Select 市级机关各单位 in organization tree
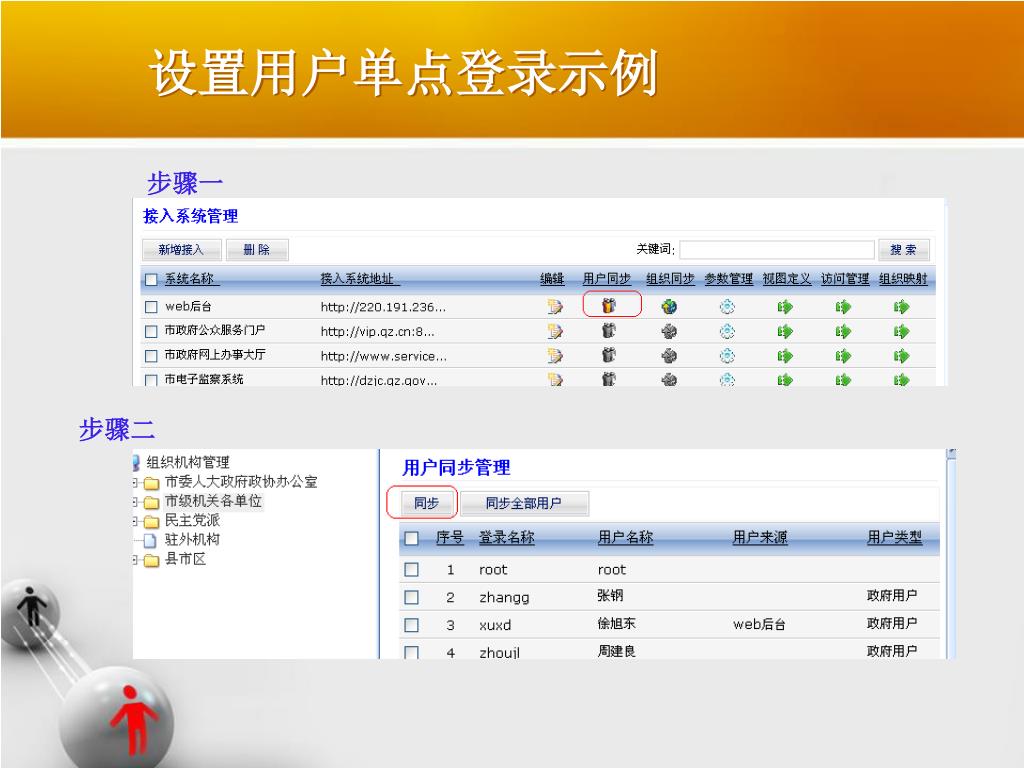 (212, 501)
